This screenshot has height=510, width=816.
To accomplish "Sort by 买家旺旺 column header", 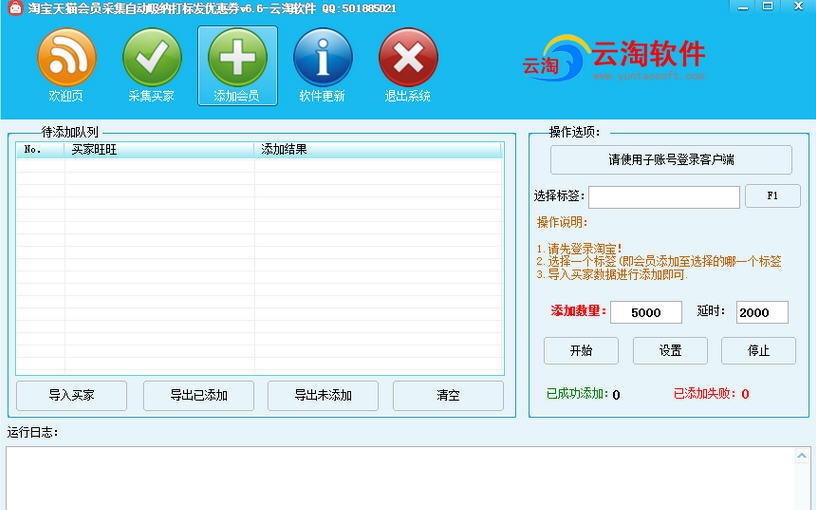I will (159, 150).
